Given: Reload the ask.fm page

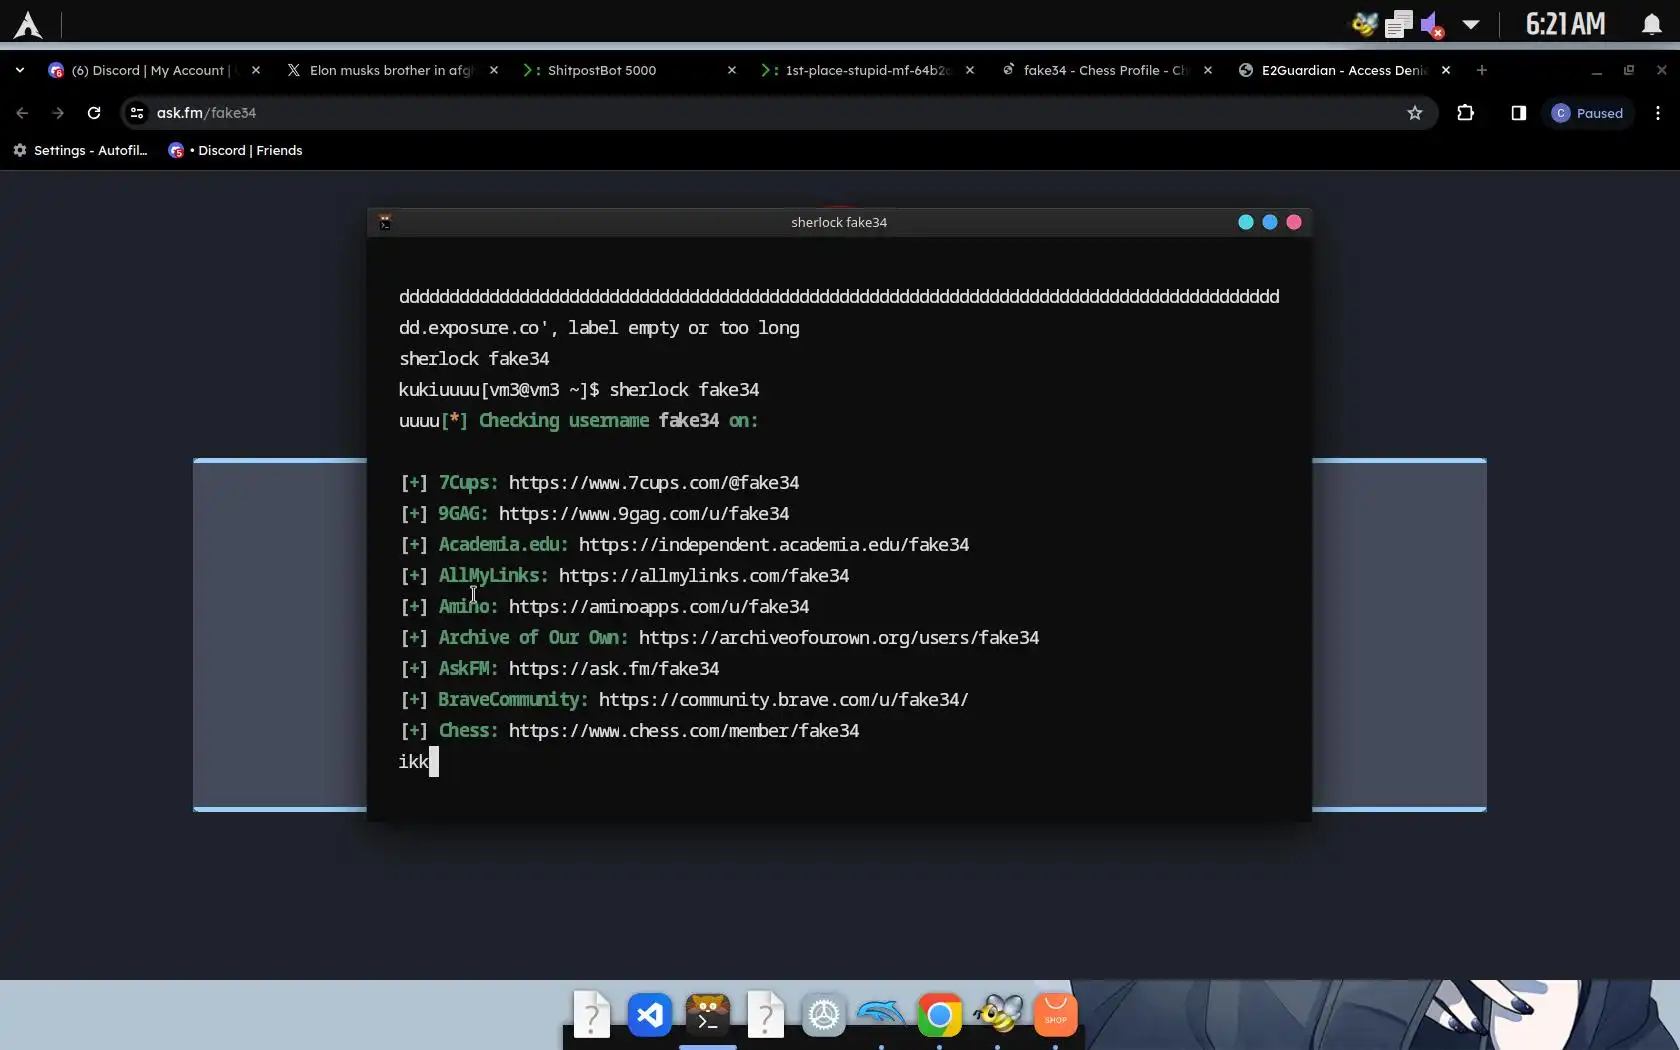Looking at the screenshot, I should [x=94, y=113].
